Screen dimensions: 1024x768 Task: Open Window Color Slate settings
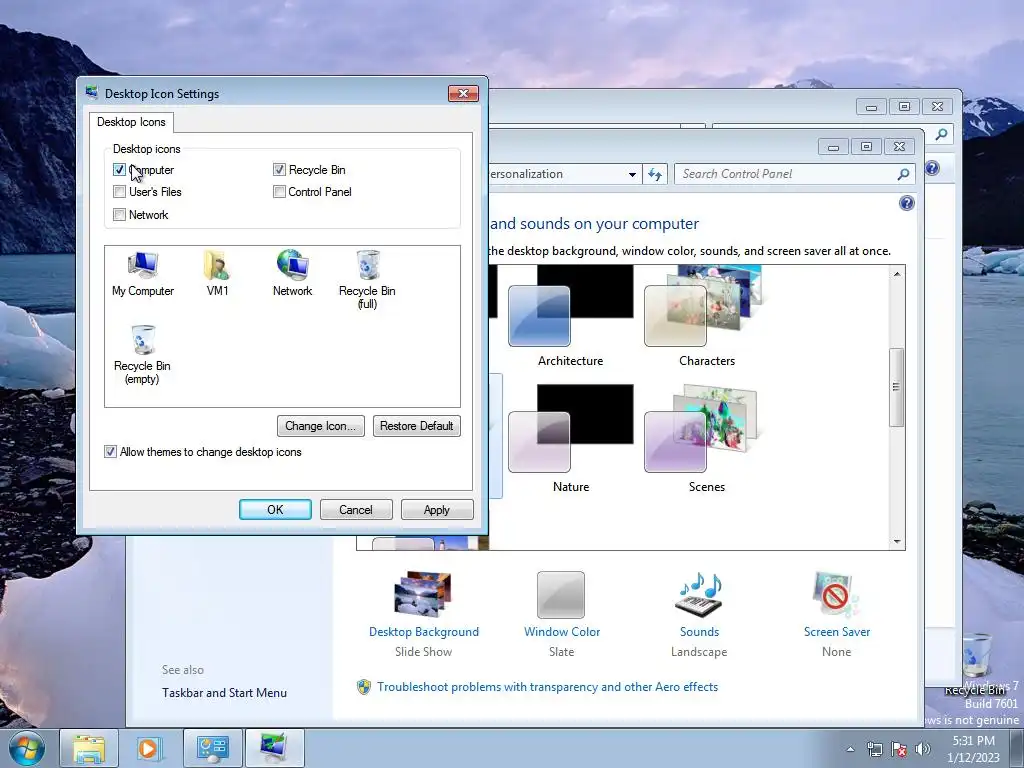point(561,594)
